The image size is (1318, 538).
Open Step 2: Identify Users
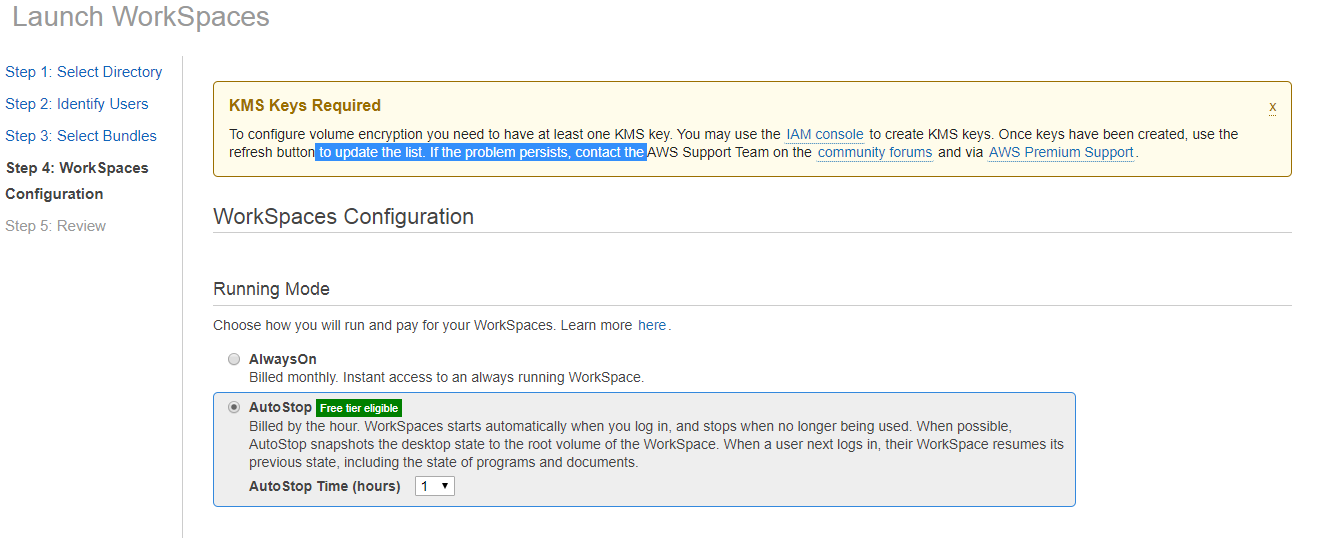pyautogui.click(x=76, y=104)
